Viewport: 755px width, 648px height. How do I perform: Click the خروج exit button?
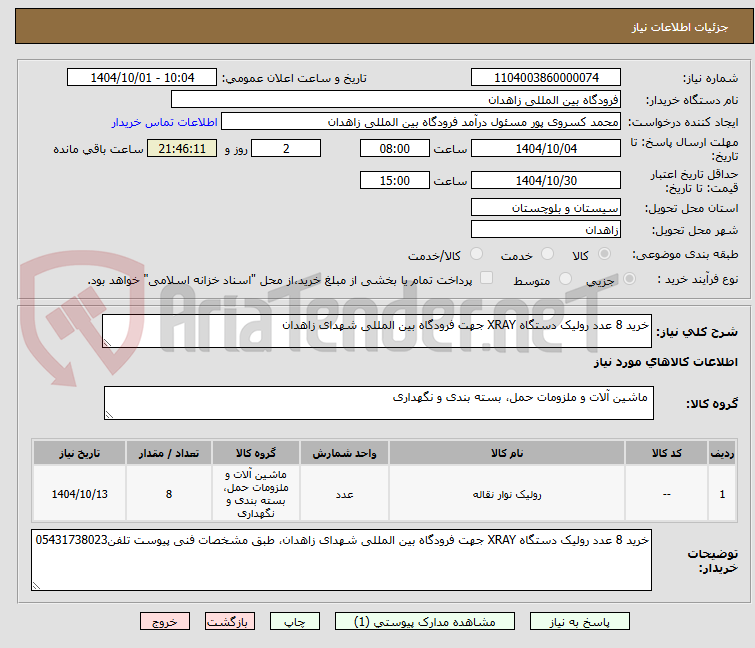(165, 622)
